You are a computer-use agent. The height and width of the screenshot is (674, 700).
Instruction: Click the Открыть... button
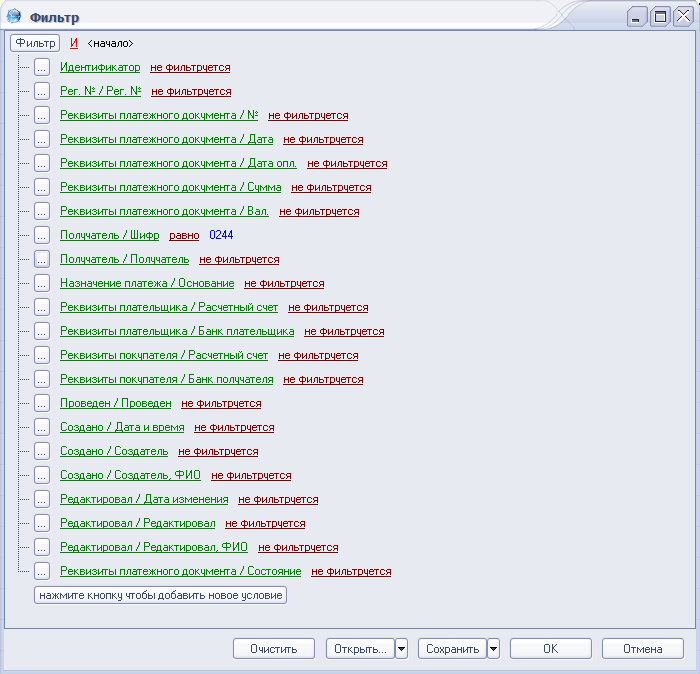pos(360,649)
